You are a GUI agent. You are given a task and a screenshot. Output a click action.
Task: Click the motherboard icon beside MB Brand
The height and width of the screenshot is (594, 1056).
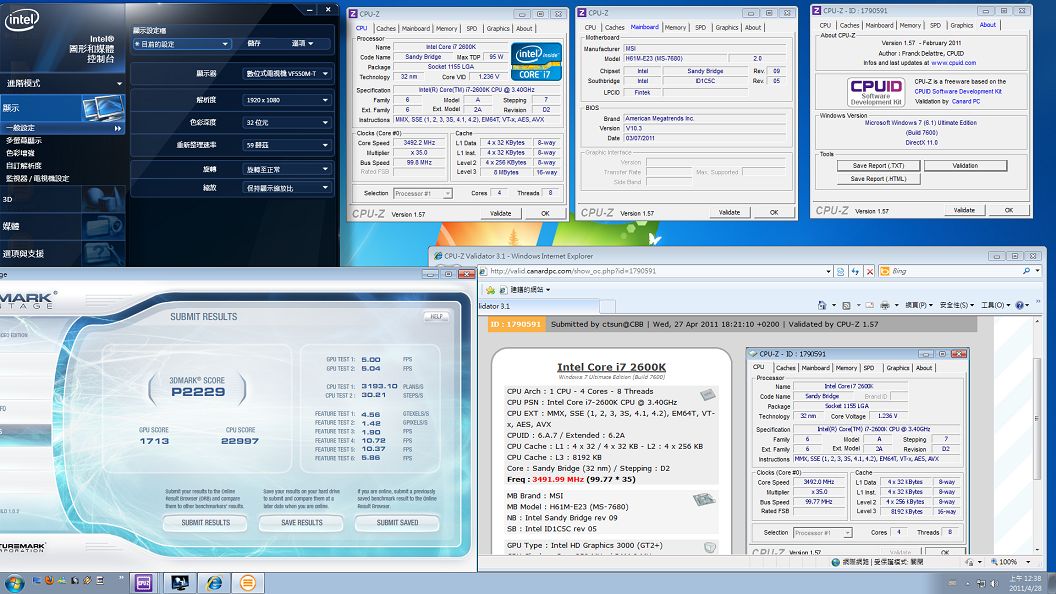pos(704,499)
